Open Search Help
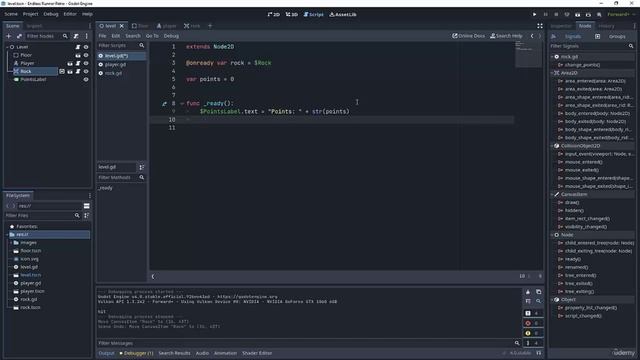This screenshot has height=360, width=640. (506, 36)
